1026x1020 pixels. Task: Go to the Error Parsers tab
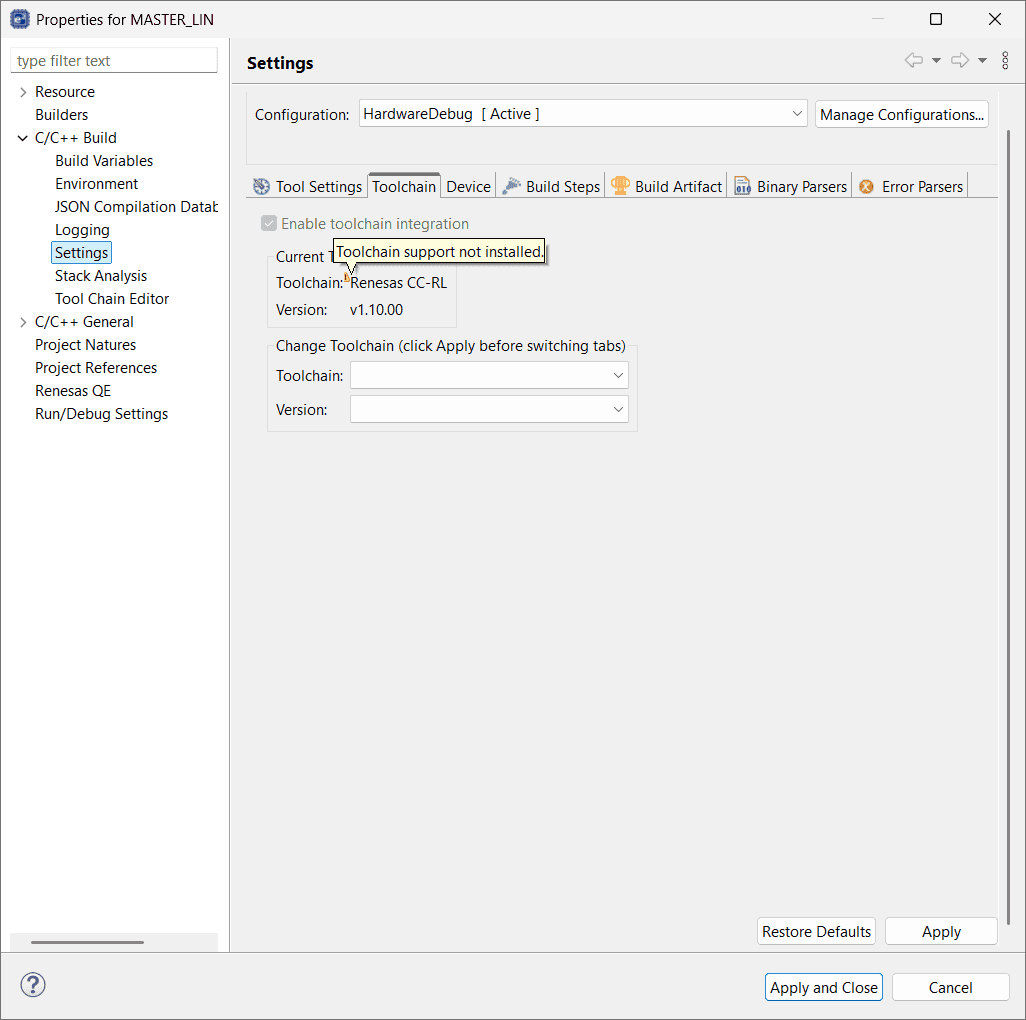pos(911,186)
